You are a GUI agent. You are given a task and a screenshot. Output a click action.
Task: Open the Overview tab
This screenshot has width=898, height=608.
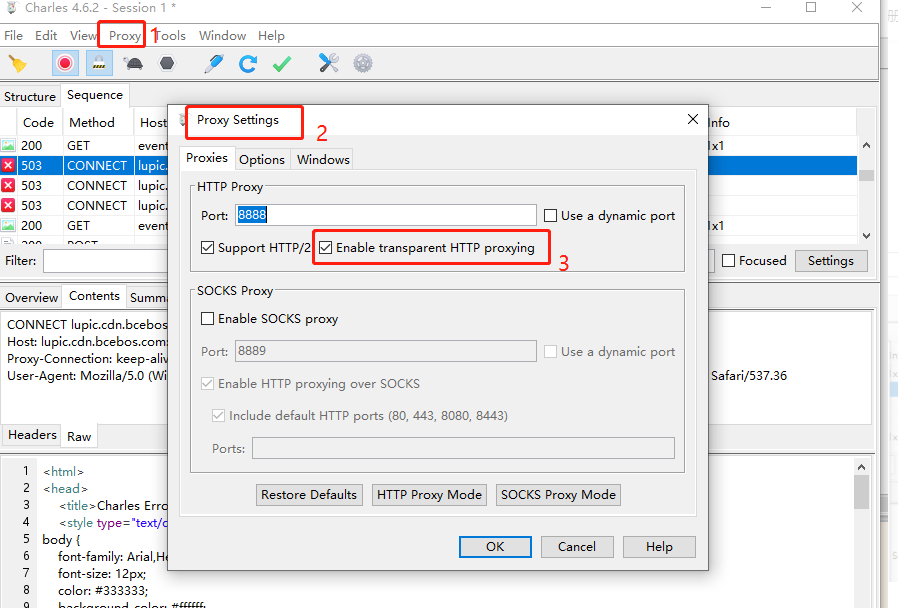[31, 298]
